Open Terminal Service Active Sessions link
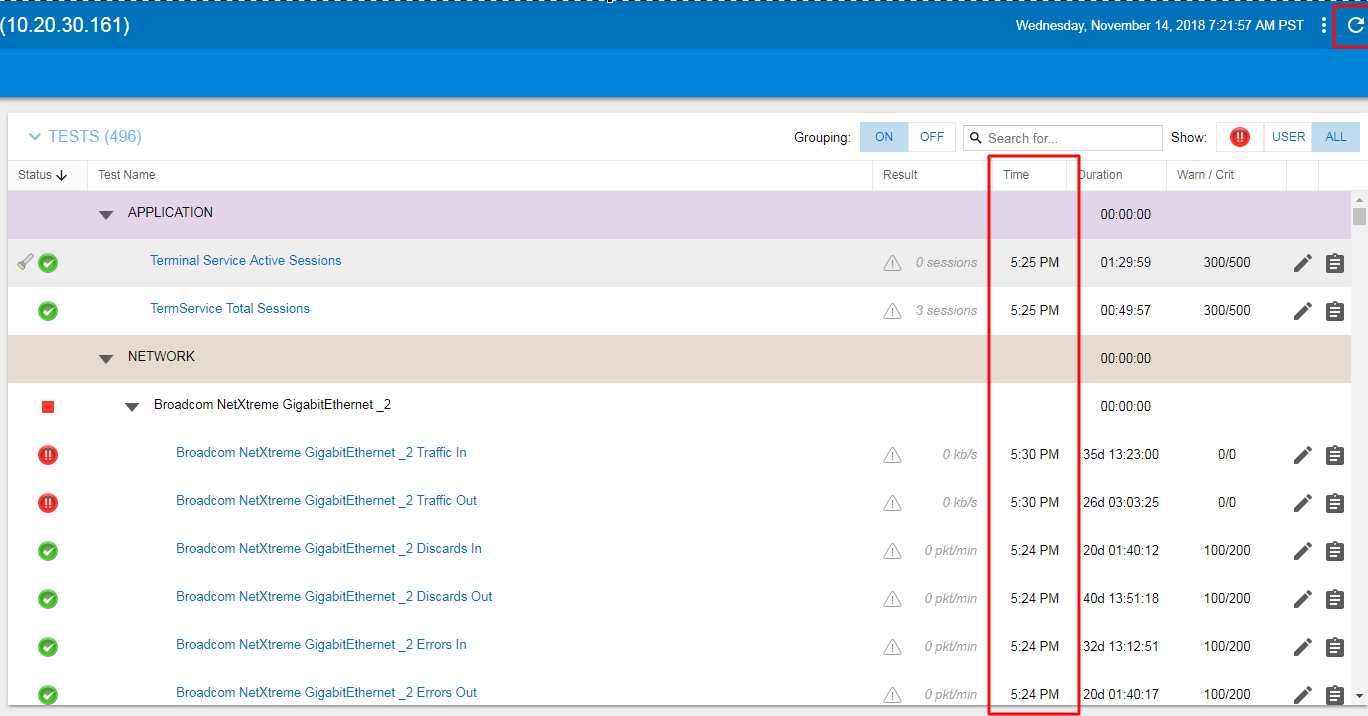Screen dimensions: 1368x716 [246, 260]
